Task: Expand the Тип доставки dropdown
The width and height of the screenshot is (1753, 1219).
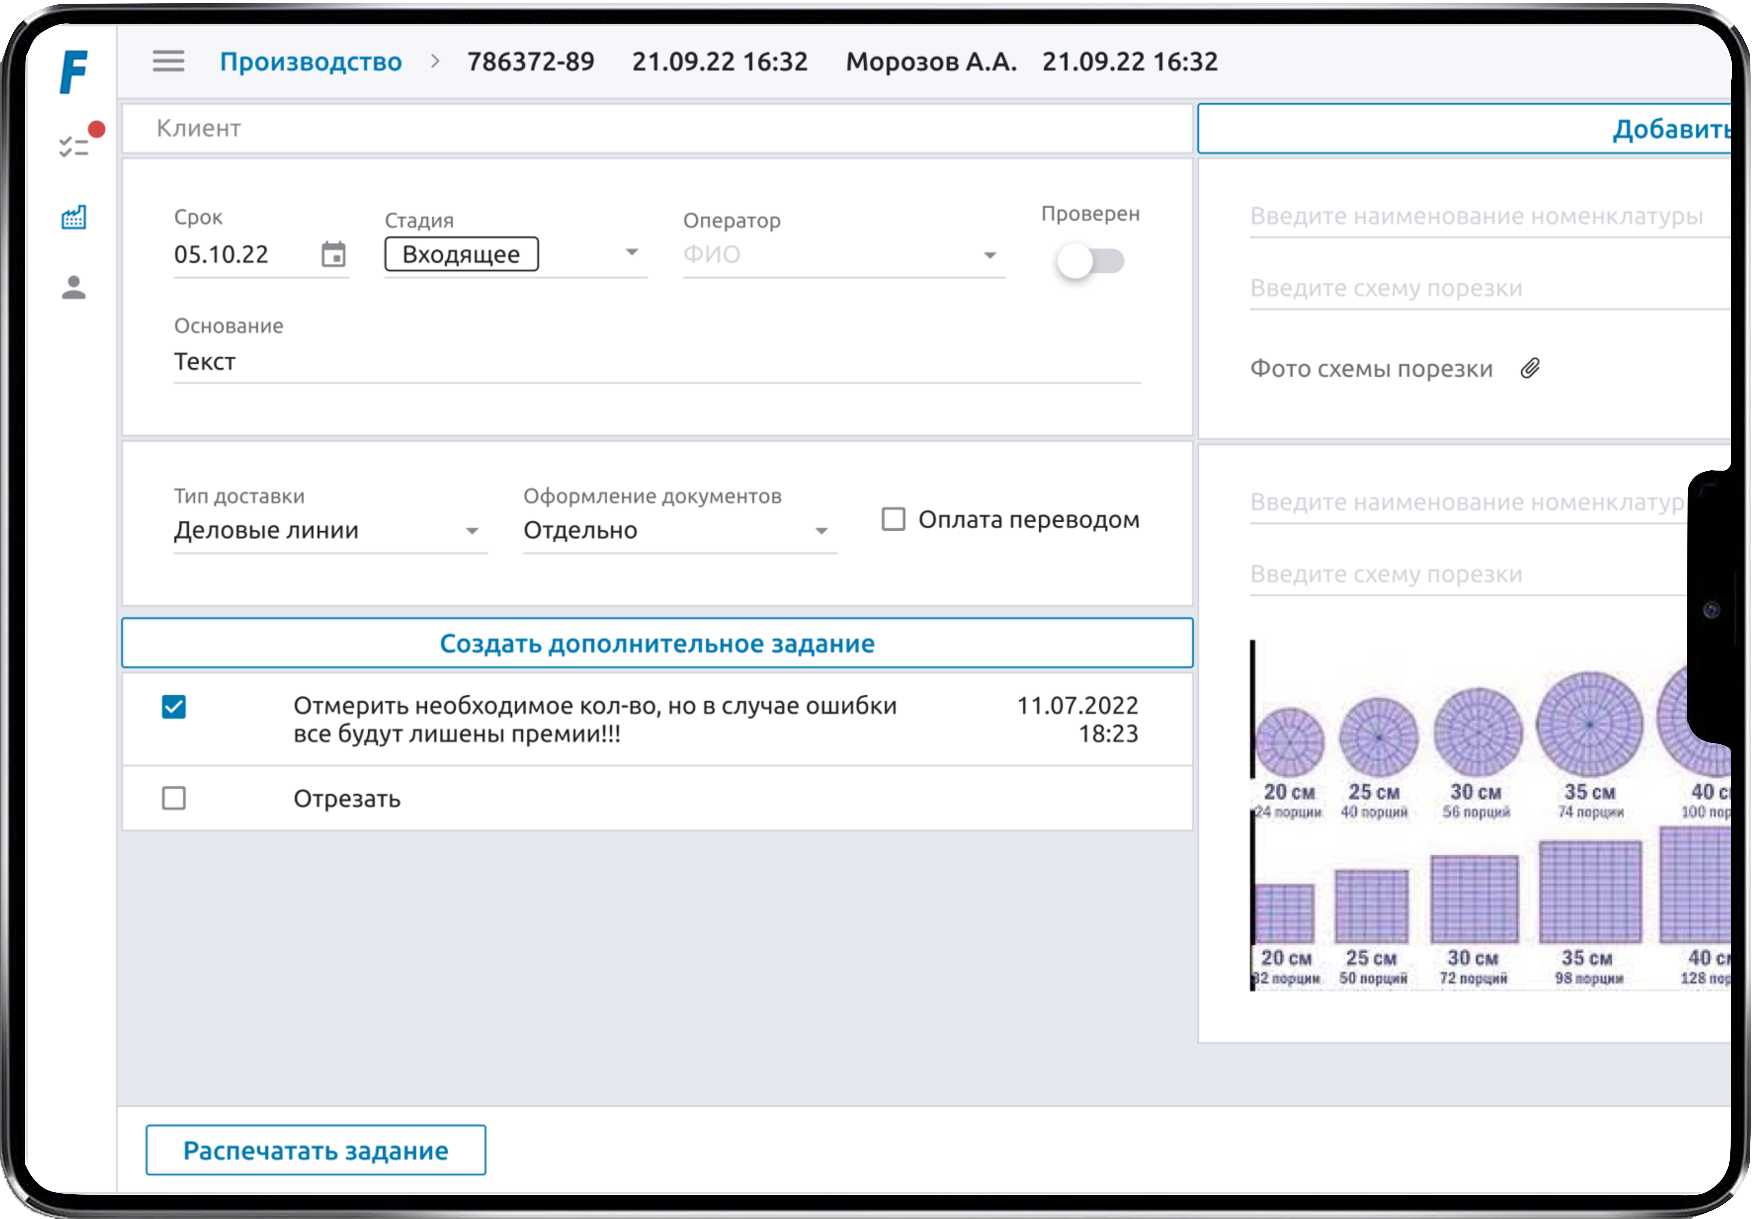Action: [472, 531]
